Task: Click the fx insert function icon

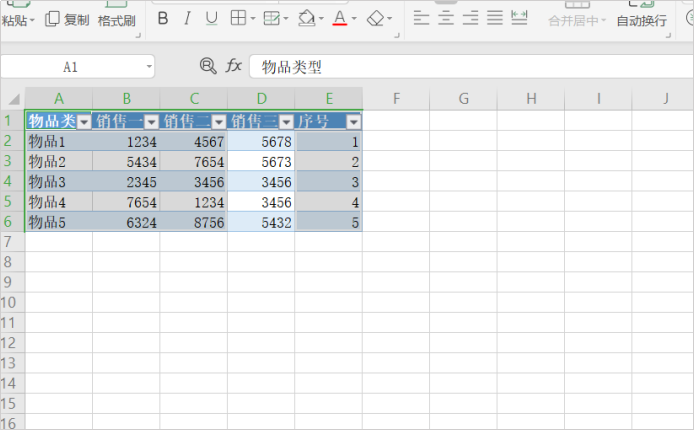Action: (x=234, y=66)
